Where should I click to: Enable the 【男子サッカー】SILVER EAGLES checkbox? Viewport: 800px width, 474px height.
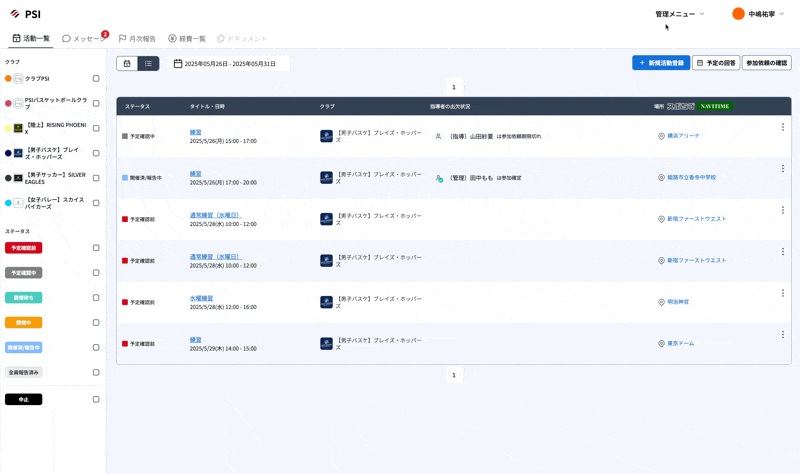tap(96, 178)
